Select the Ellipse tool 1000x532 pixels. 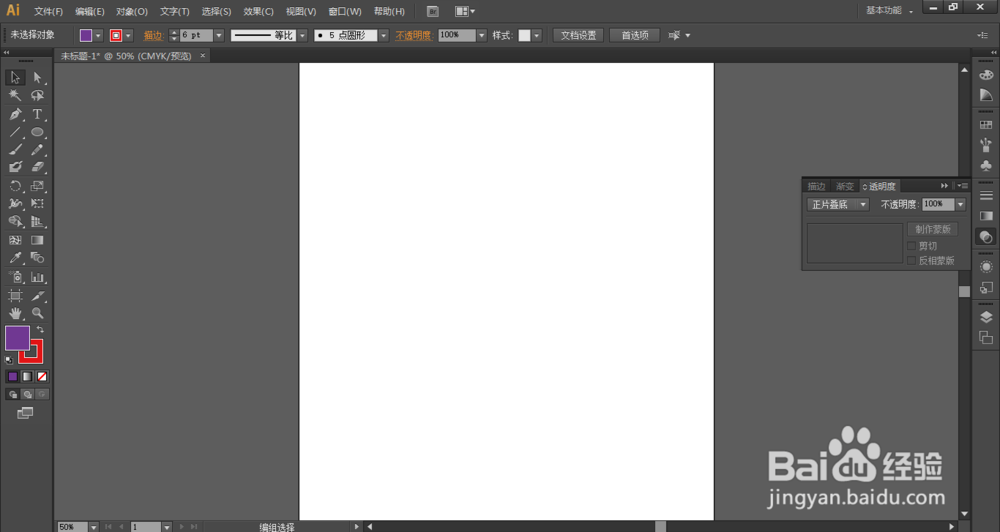pyautogui.click(x=37, y=132)
